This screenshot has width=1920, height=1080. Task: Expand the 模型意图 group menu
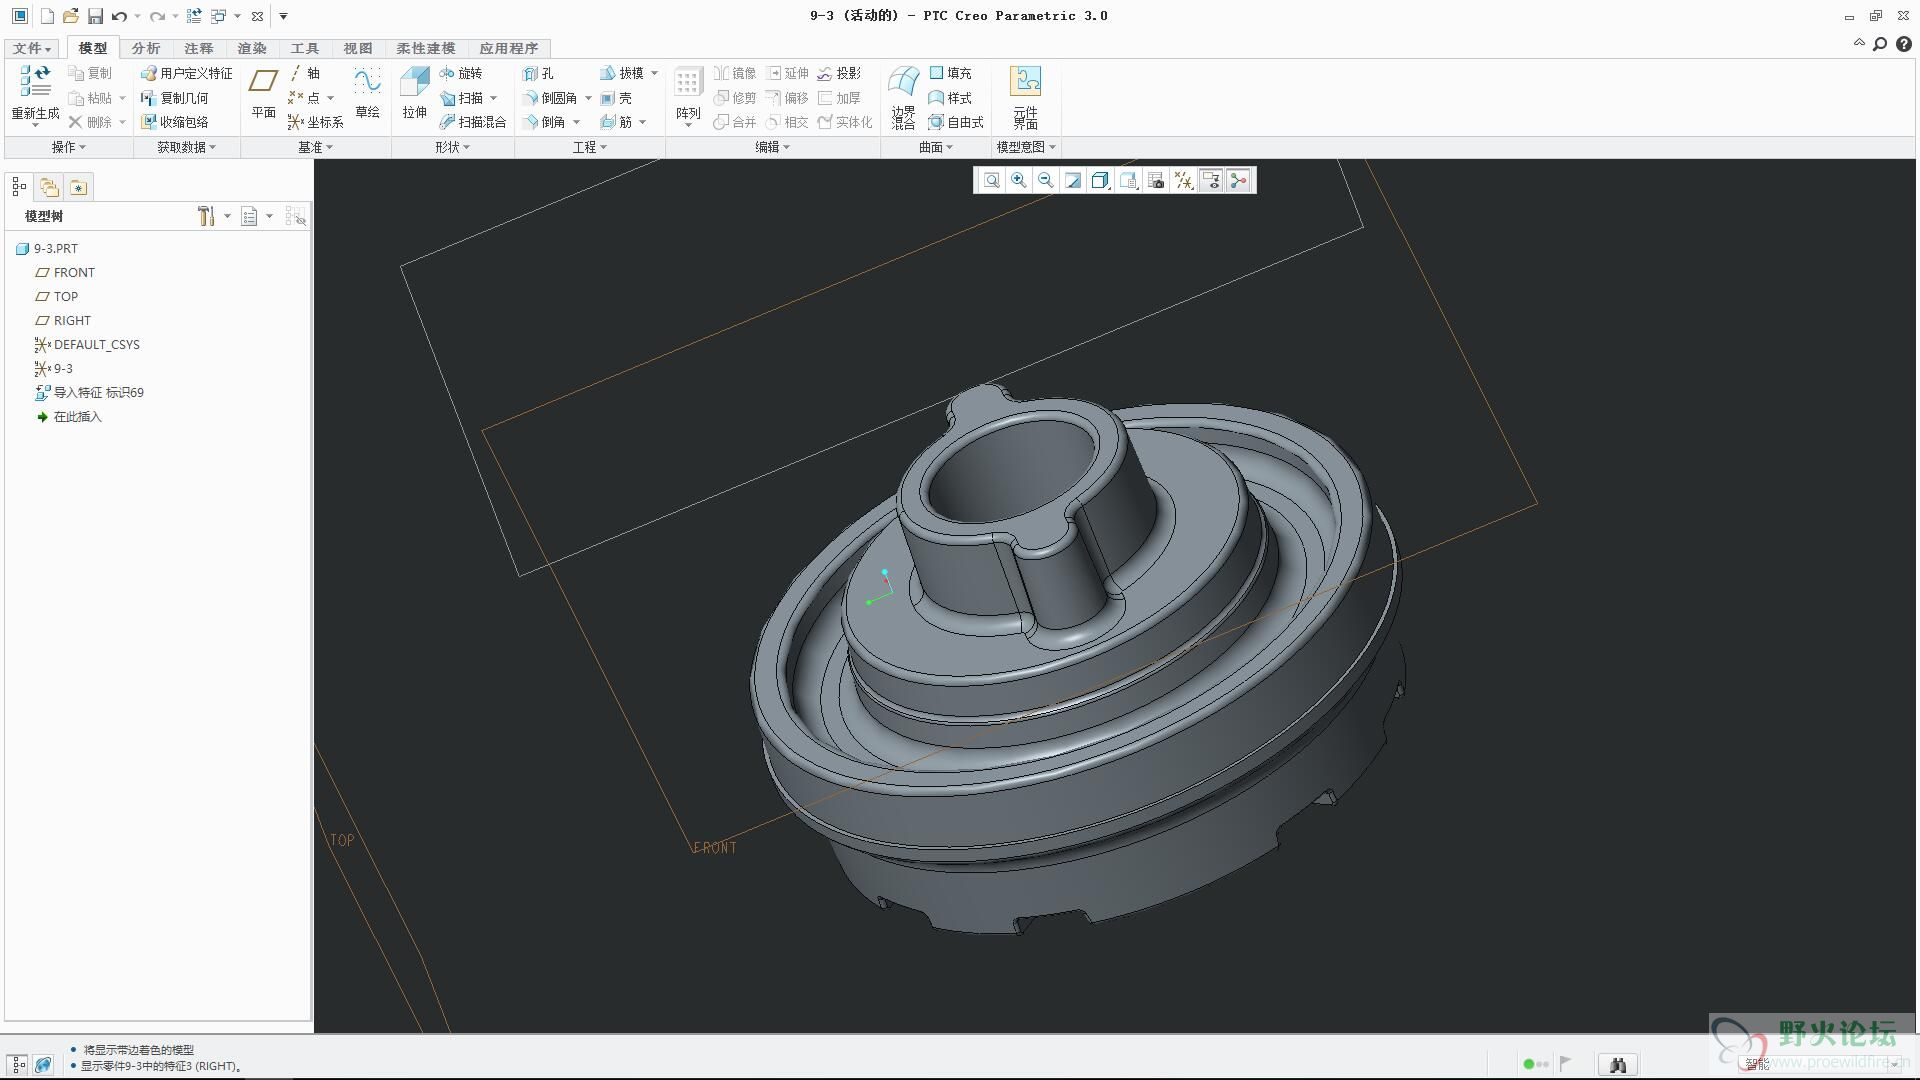pos(1025,147)
